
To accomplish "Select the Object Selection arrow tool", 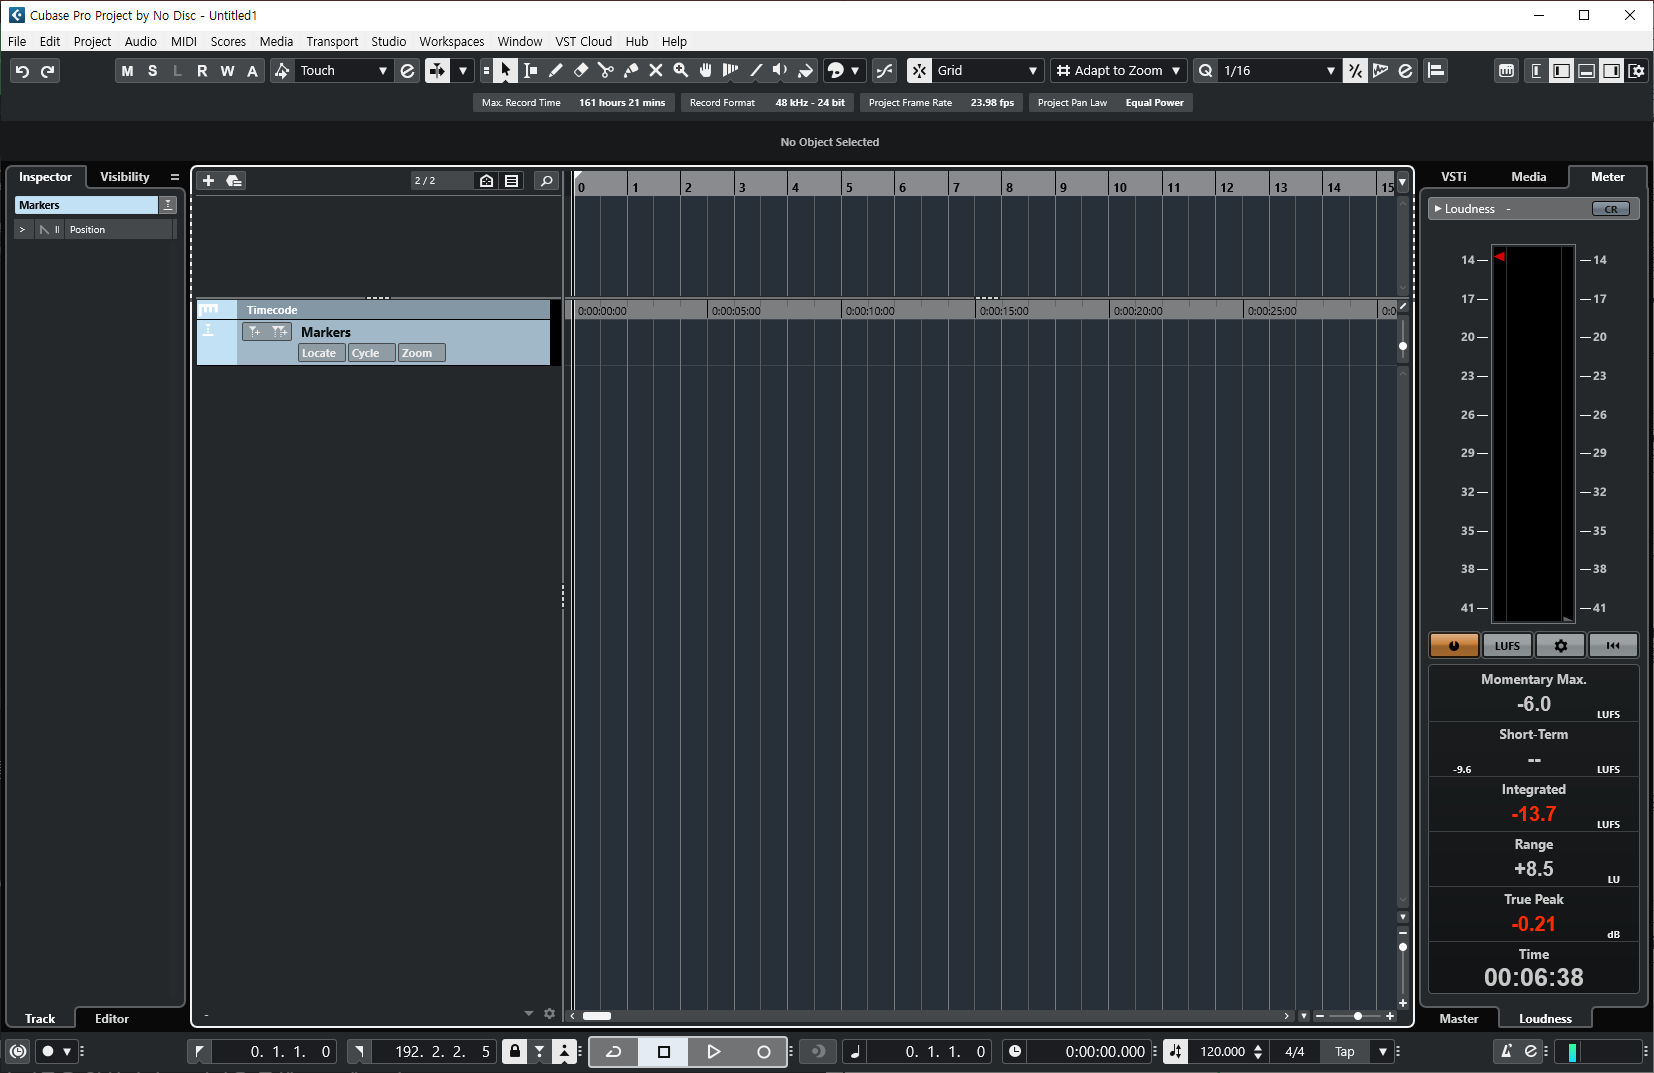I will point(506,71).
